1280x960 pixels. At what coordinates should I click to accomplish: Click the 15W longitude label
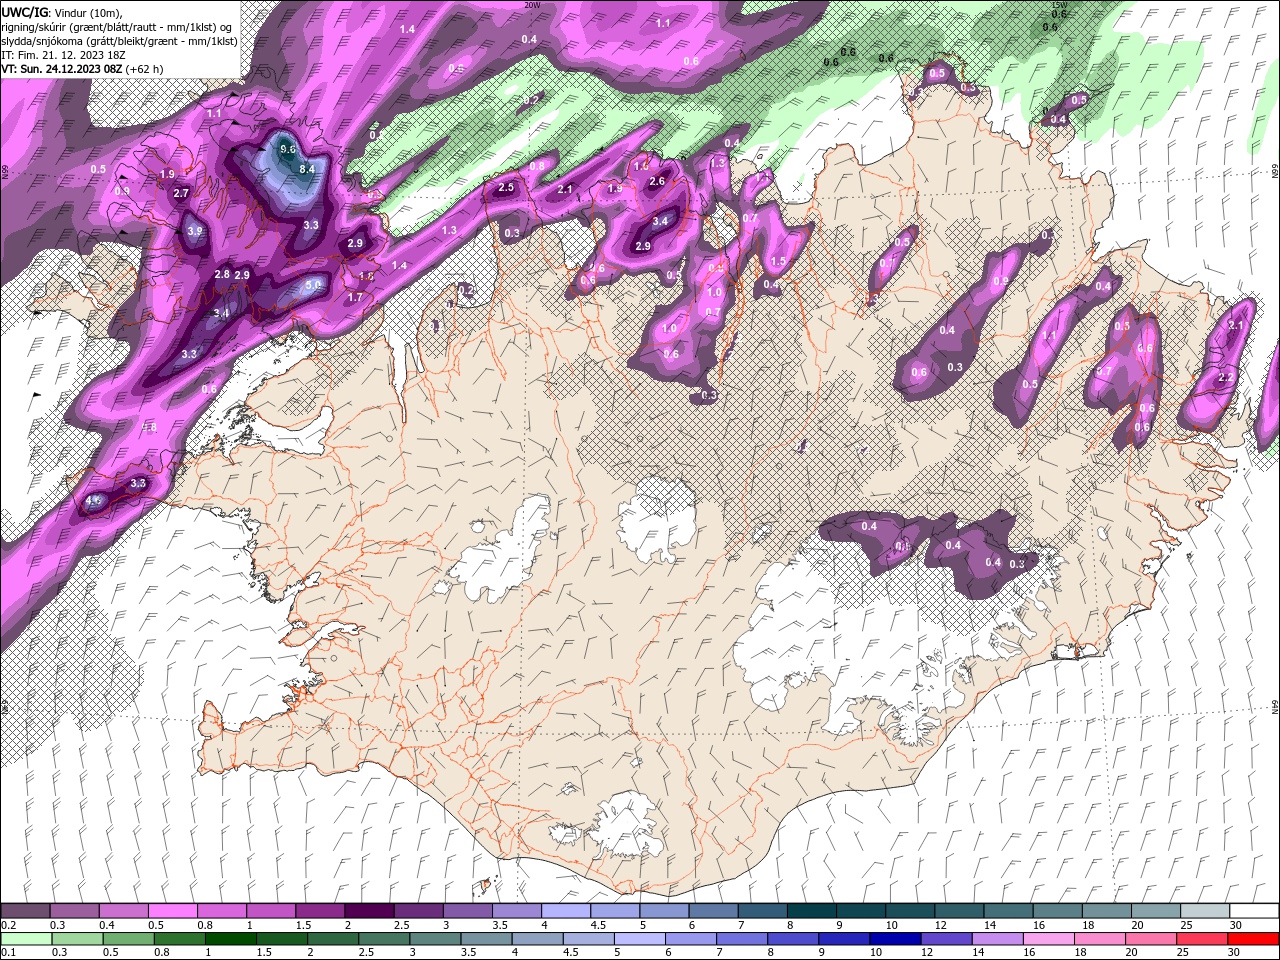[x=1059, y=5]
